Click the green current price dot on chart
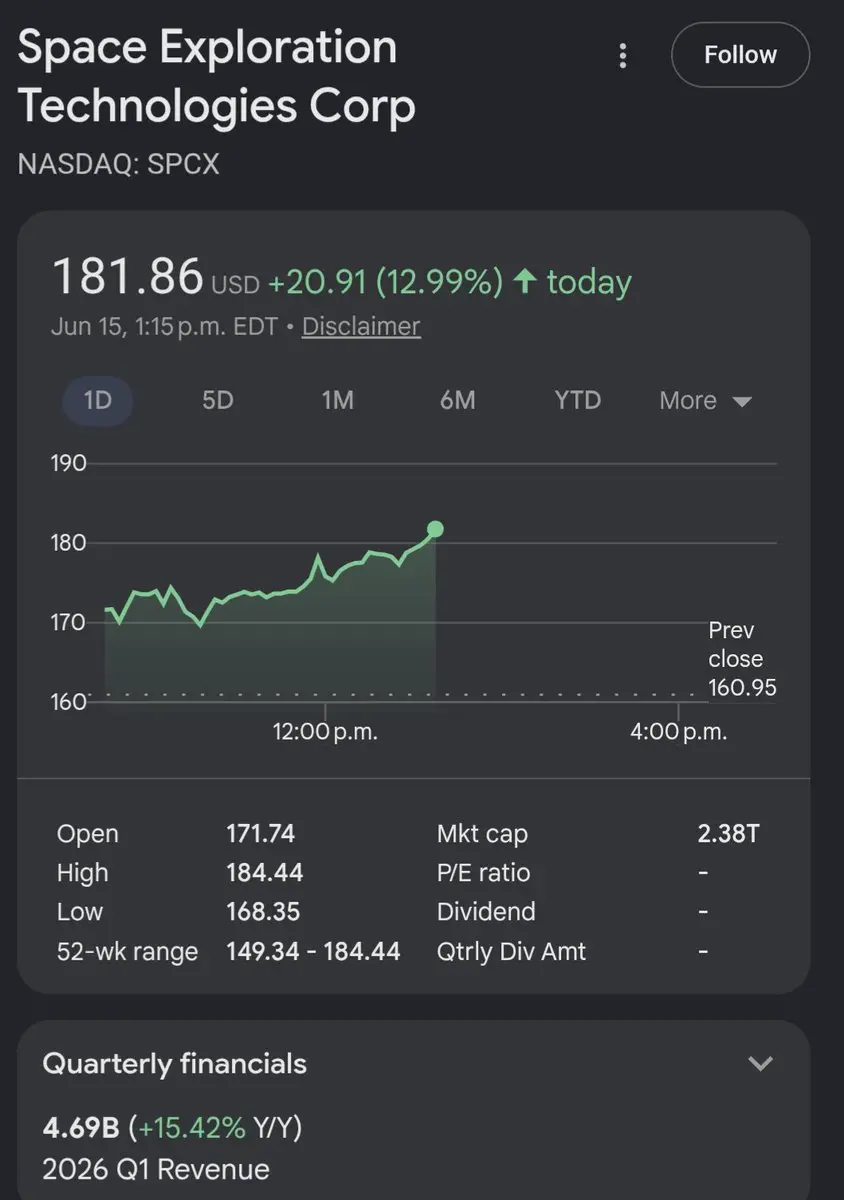Screen dimensions: 844x1200 tap(435, 529)
